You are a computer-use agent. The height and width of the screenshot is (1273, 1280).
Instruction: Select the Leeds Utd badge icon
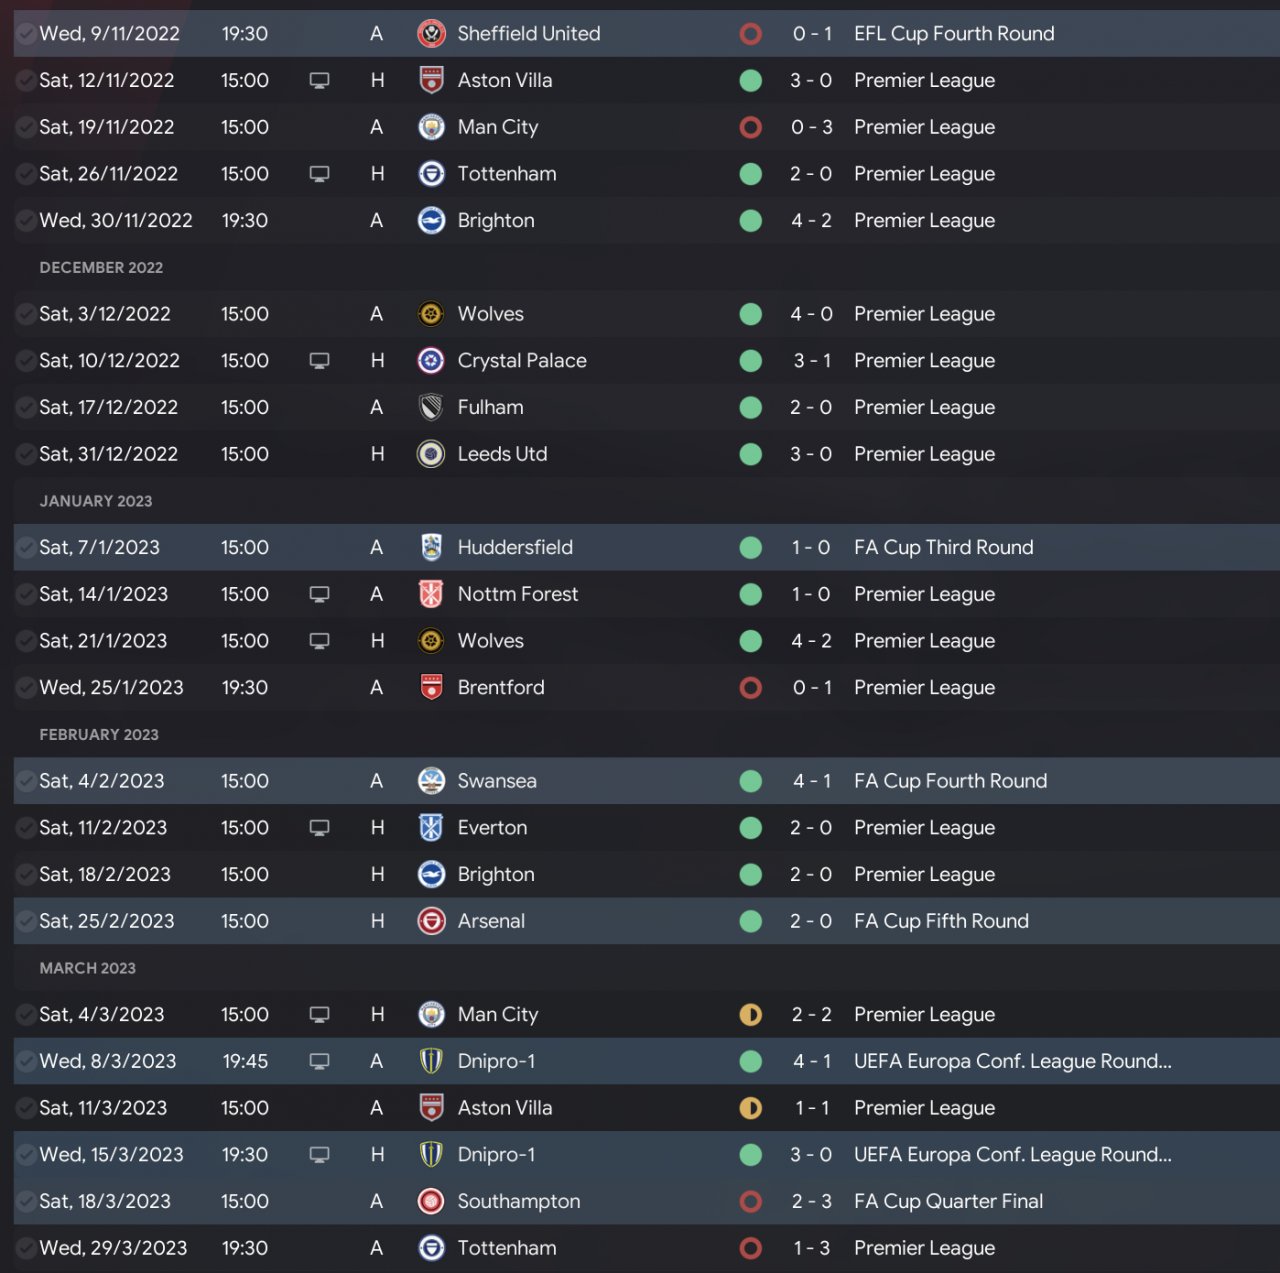(431, 454)
